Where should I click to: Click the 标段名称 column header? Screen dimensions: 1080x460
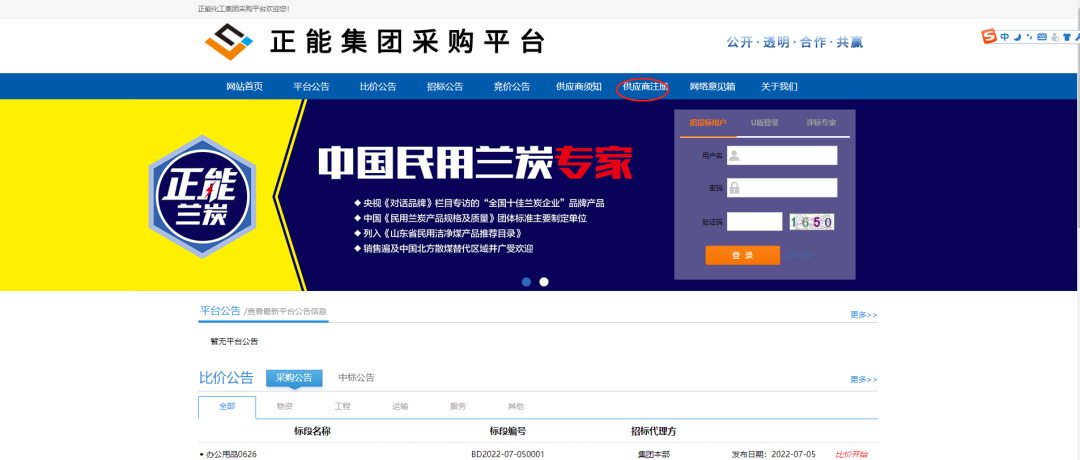click(x=313, y=431)
